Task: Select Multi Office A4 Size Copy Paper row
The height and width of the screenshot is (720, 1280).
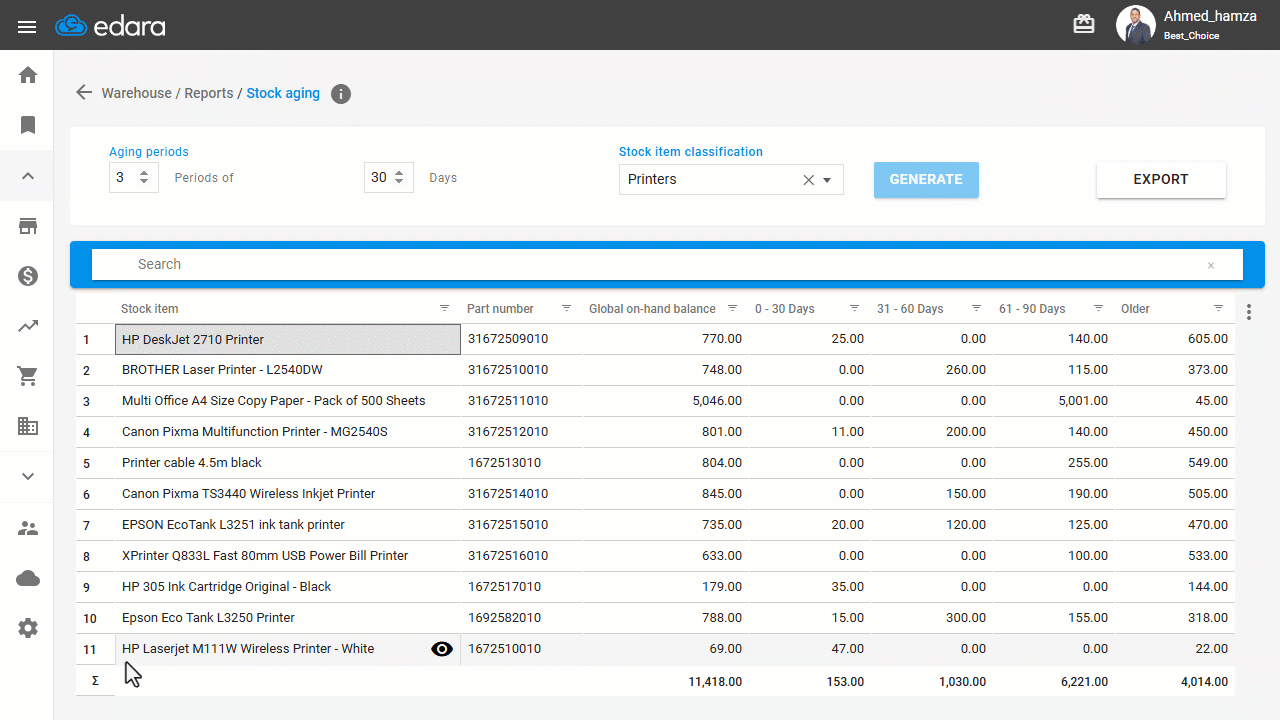Action: point(288,401)
